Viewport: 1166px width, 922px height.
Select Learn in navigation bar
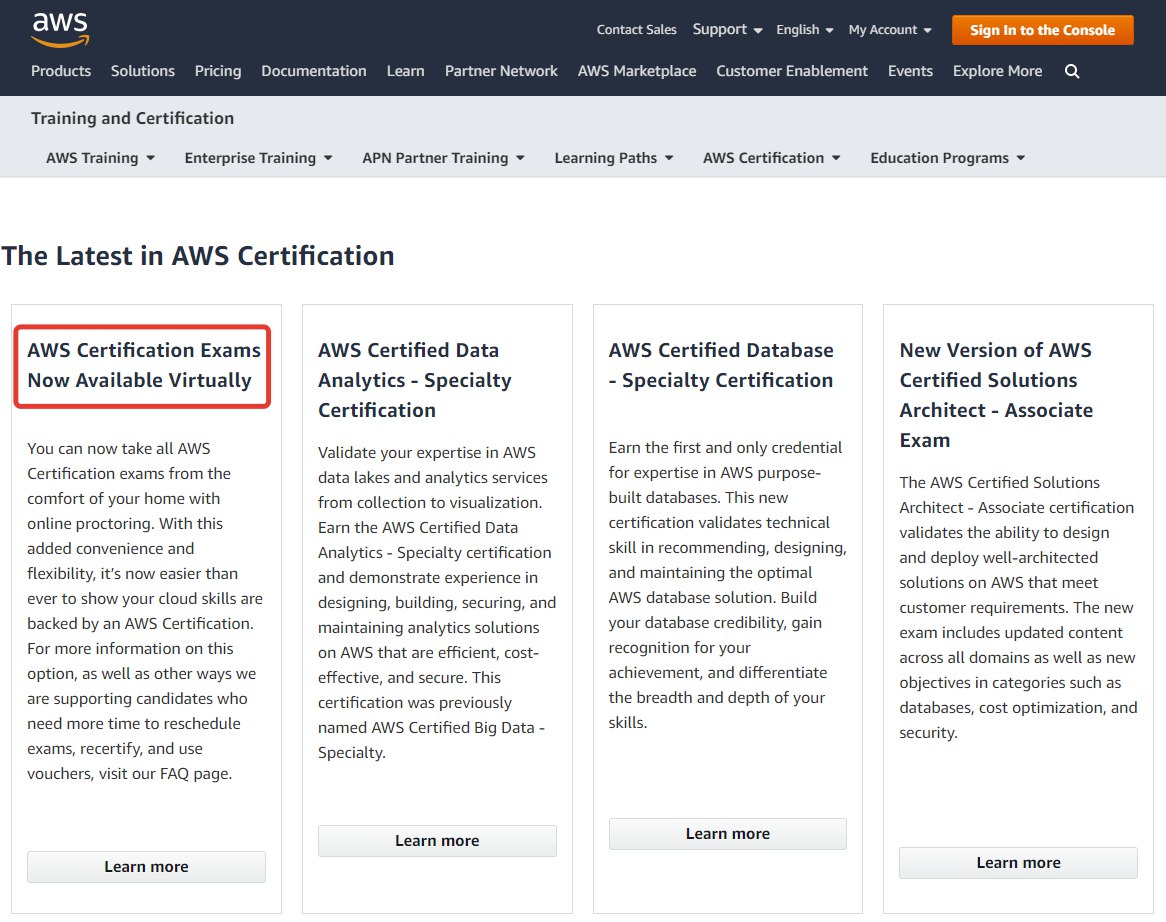point(405,71)
